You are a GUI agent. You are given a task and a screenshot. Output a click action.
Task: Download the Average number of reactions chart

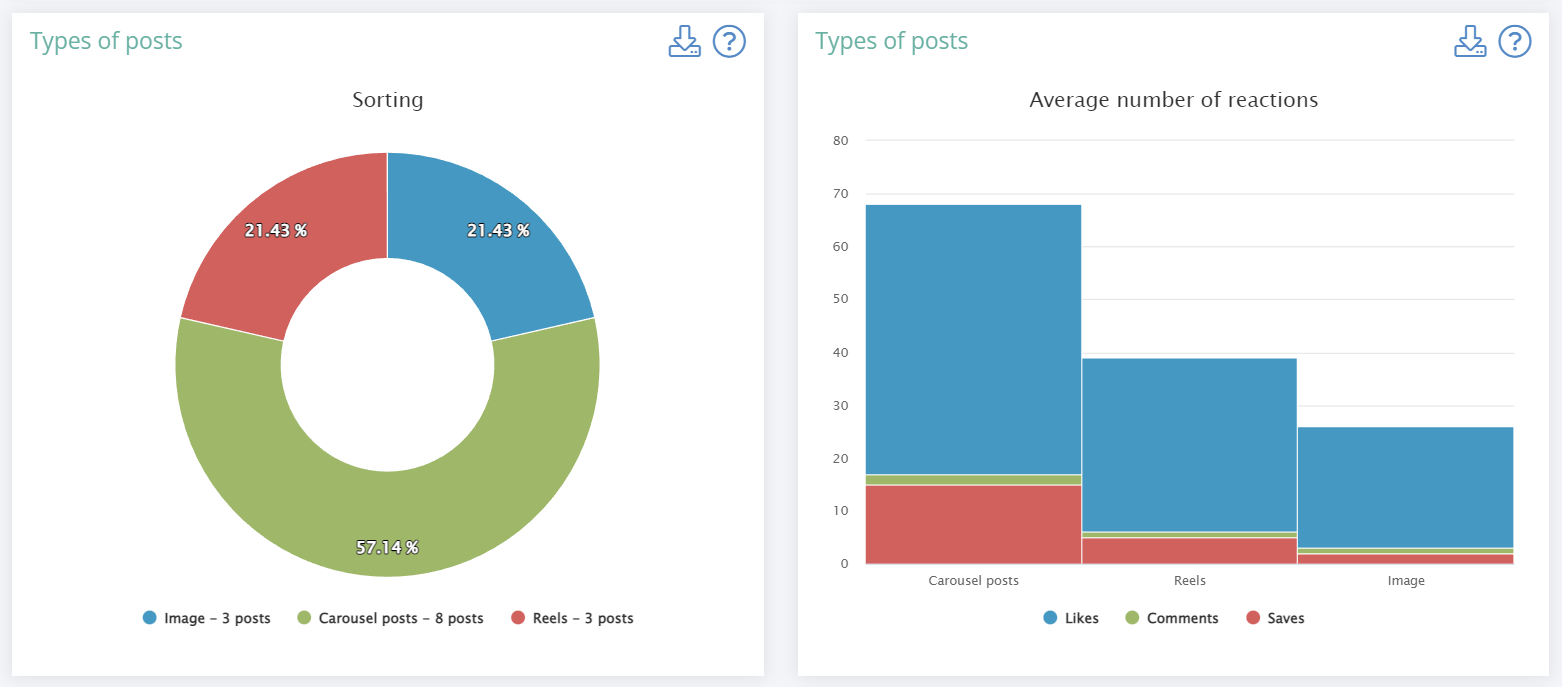coord(1469,42)
